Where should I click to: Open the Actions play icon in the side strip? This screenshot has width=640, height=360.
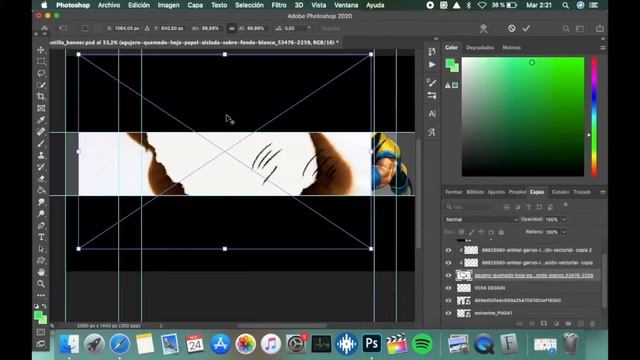tap(432, 65)
